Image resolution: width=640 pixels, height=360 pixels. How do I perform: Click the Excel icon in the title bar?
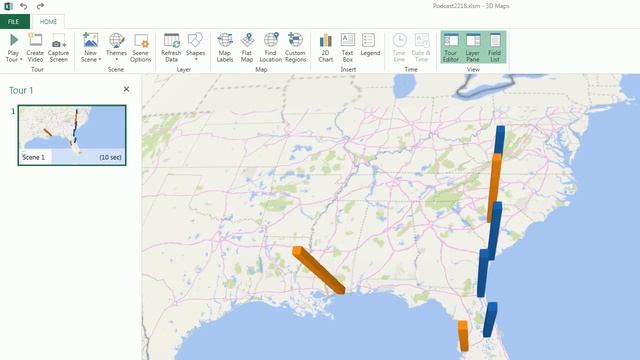8,6
